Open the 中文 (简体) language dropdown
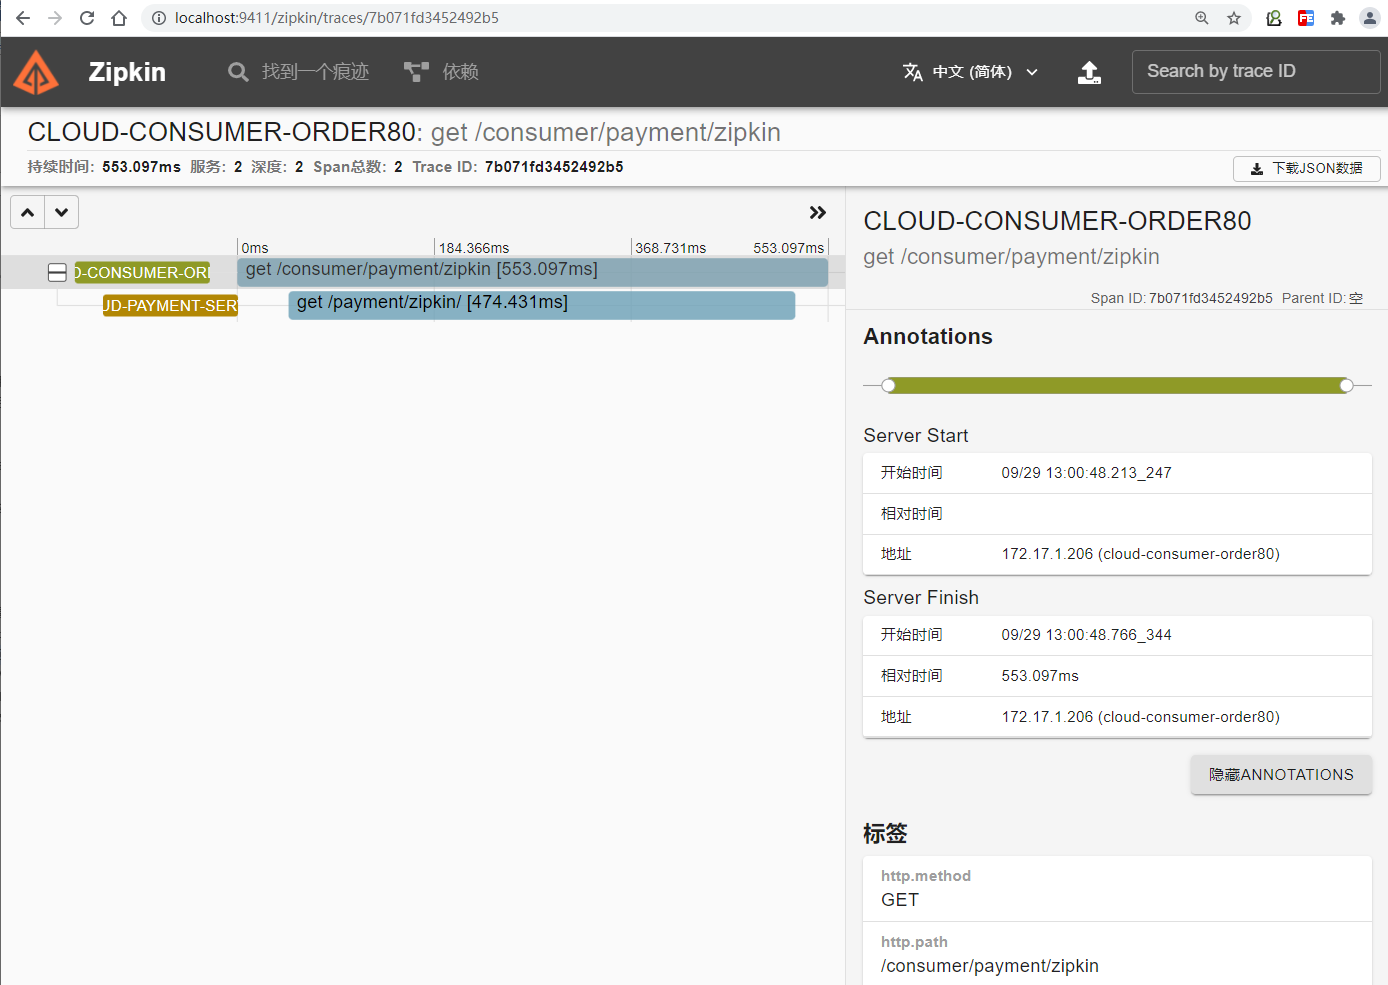This screenshot has width=1388, height=985. [x=971, y=72]
